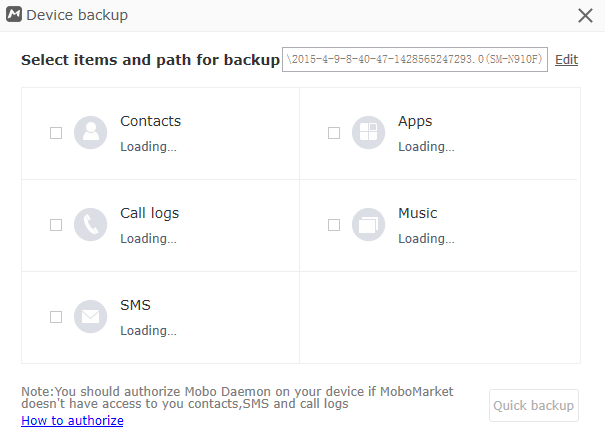Tick the Apps backup checkbox
Viewport: 605px width, 444px height.
coord(334,133)
